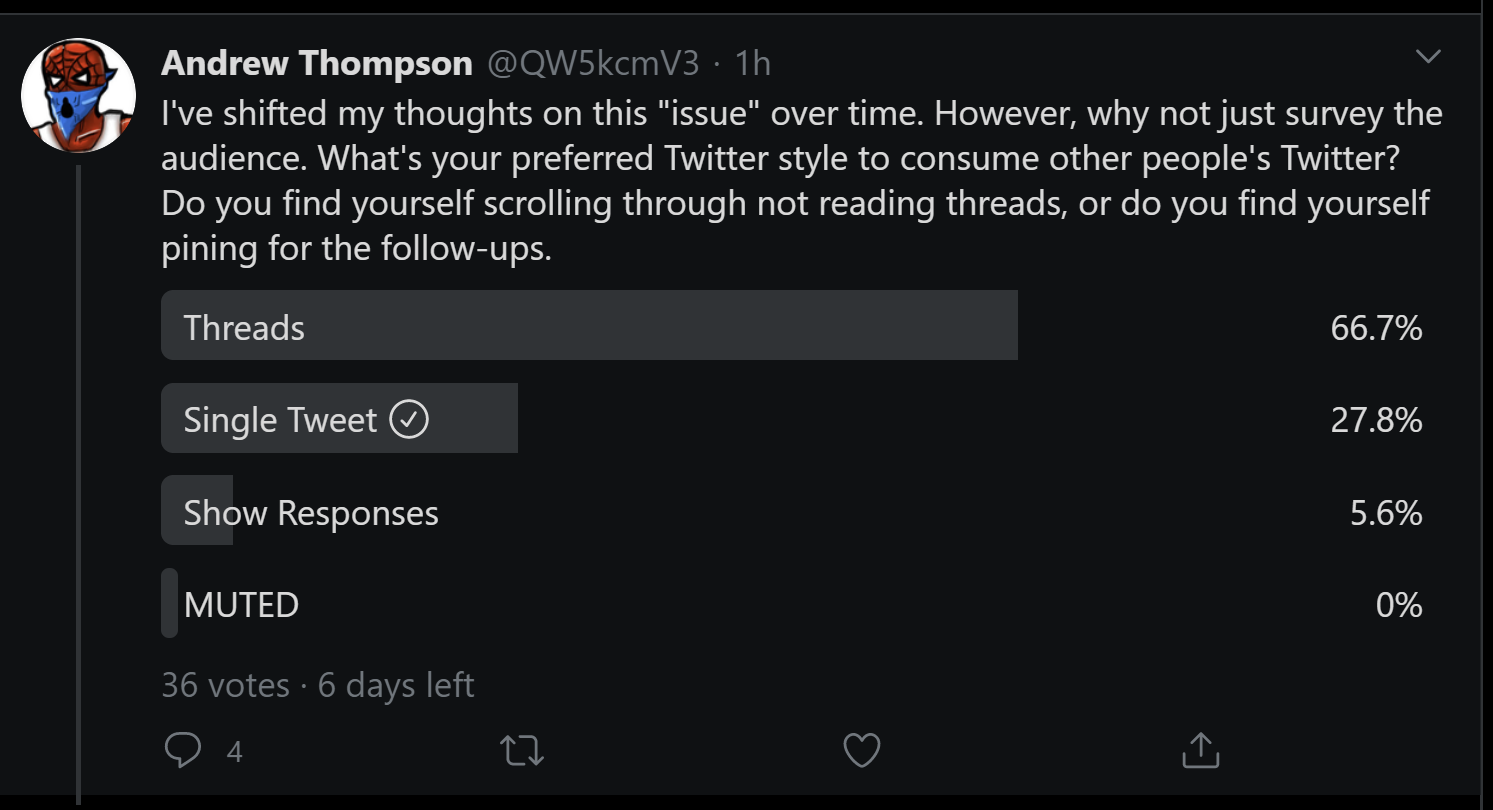
Task: Open the tweet's more options chevron
Action: click(1429, 57)
